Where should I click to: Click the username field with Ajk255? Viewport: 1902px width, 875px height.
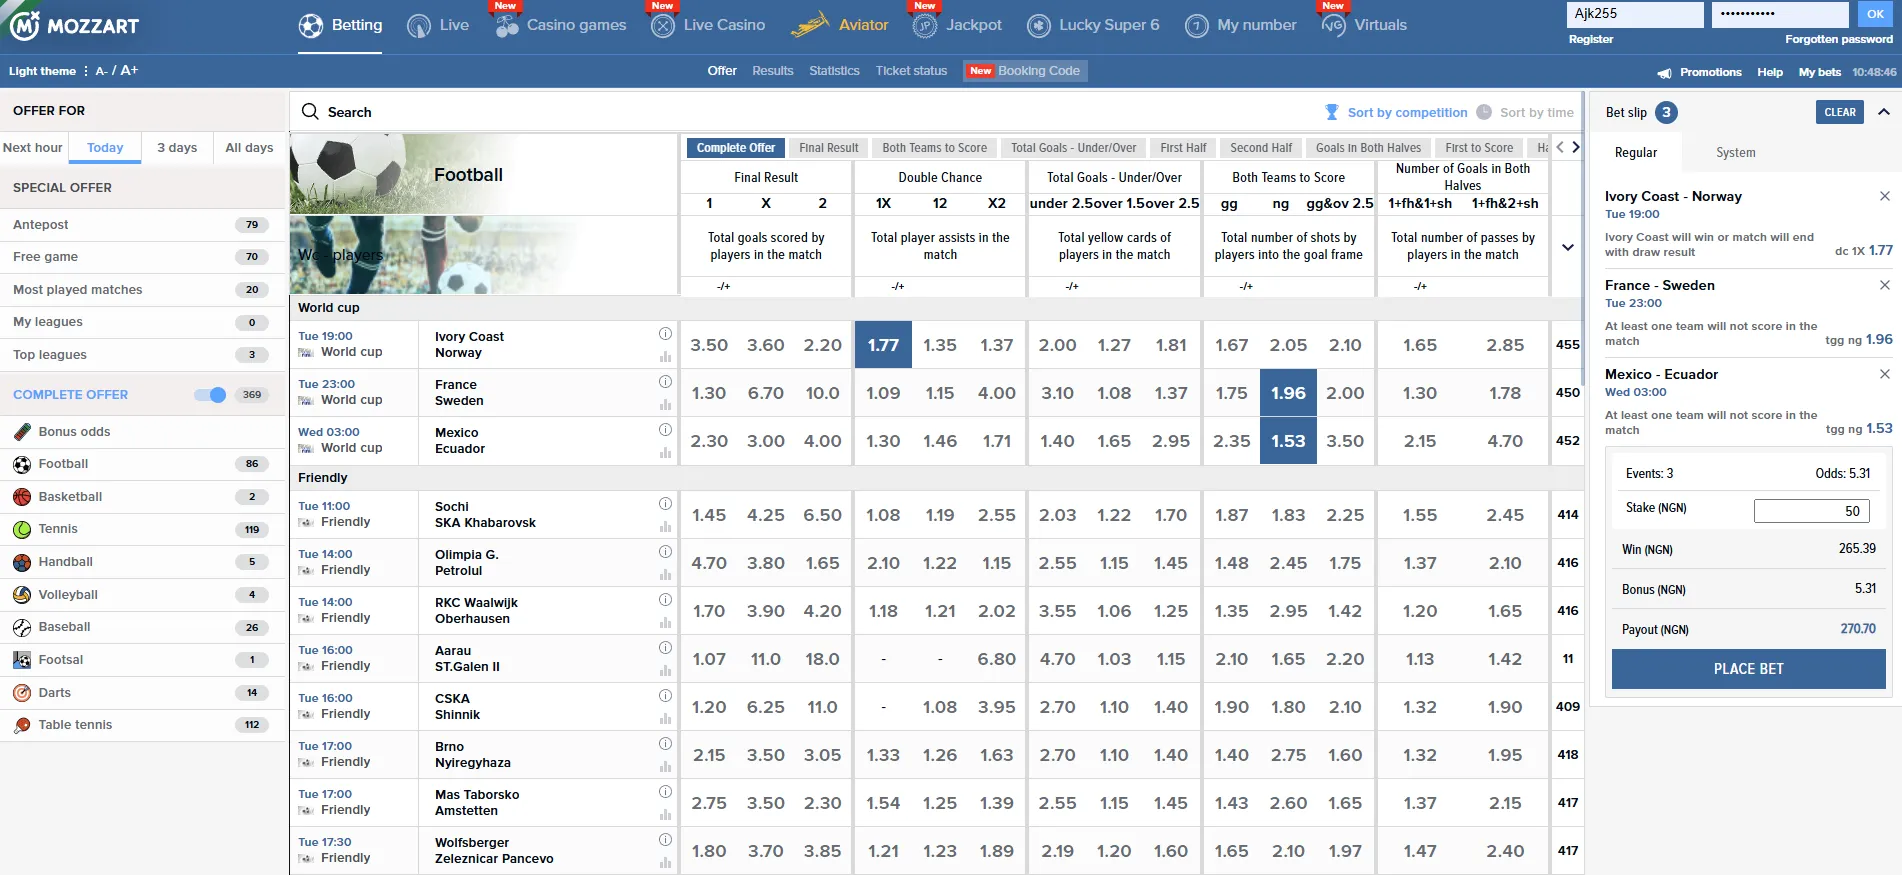point(1635,14)
